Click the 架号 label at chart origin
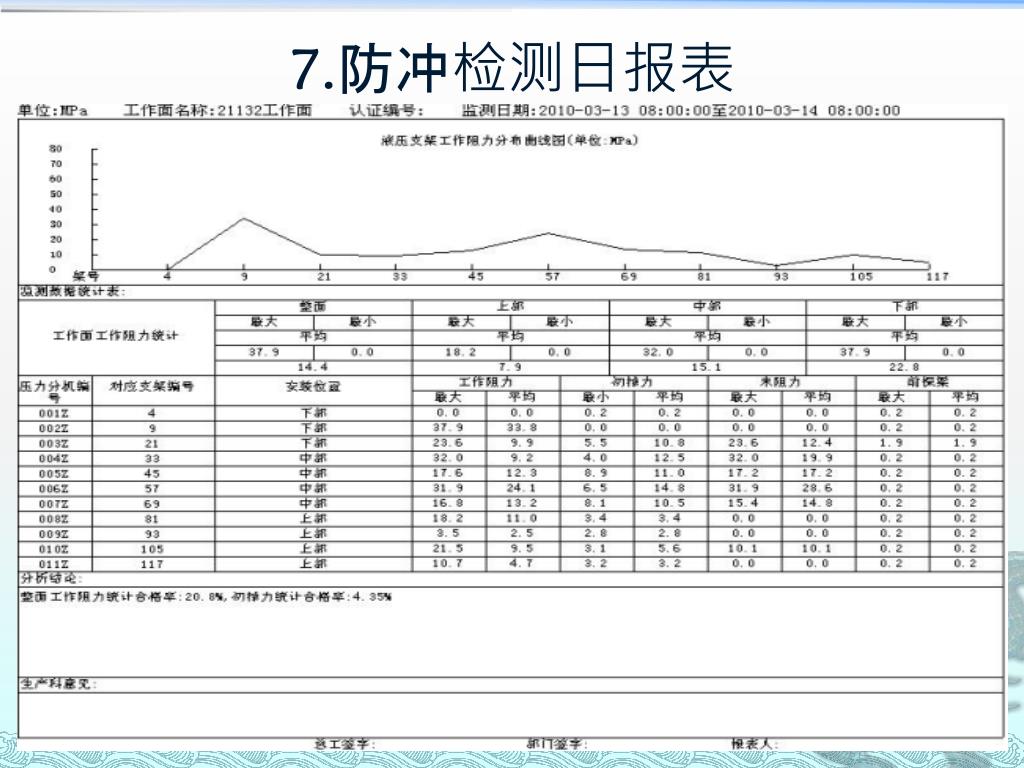Viewport: 1024px width, 768px height. click(x=86, y=276)
